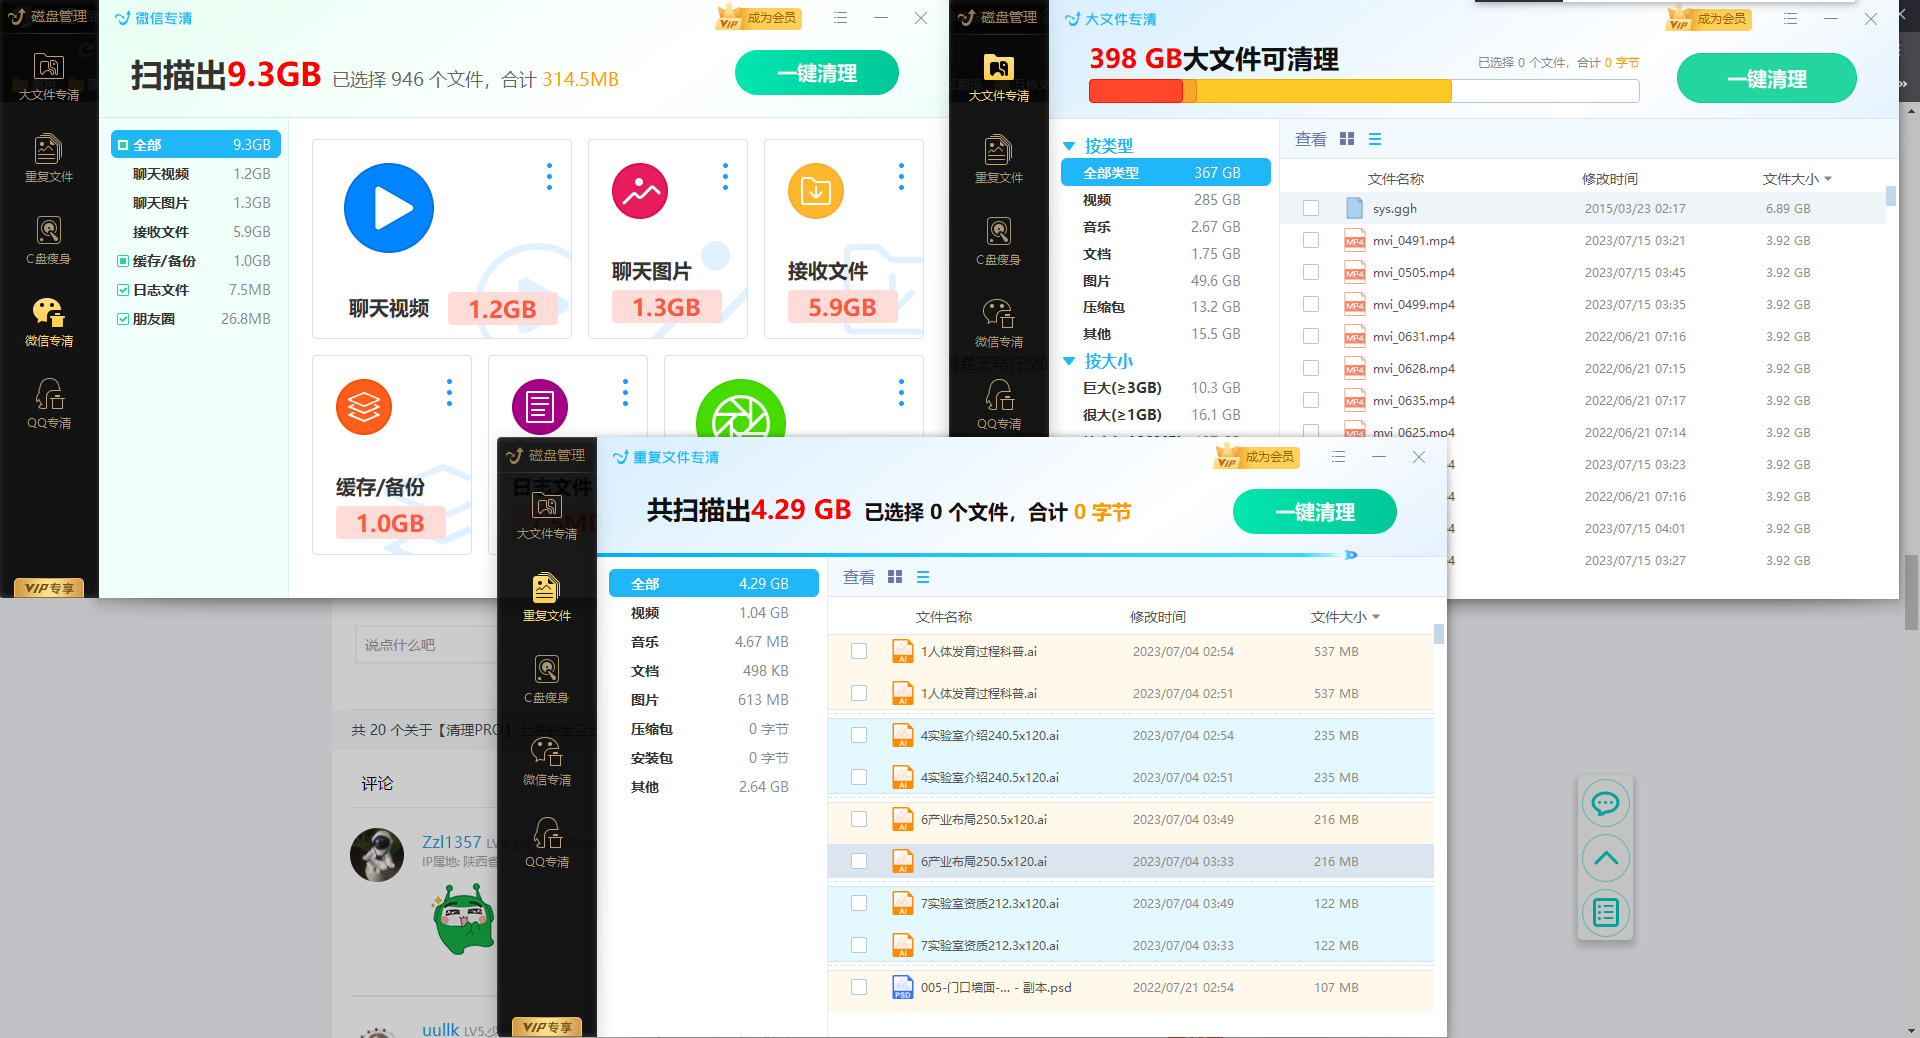Open 大文件专清 in WeChat cleaner sidebar
Image resolution: width=1920 pixels, height=1038 pixels.
coord(49,77)
